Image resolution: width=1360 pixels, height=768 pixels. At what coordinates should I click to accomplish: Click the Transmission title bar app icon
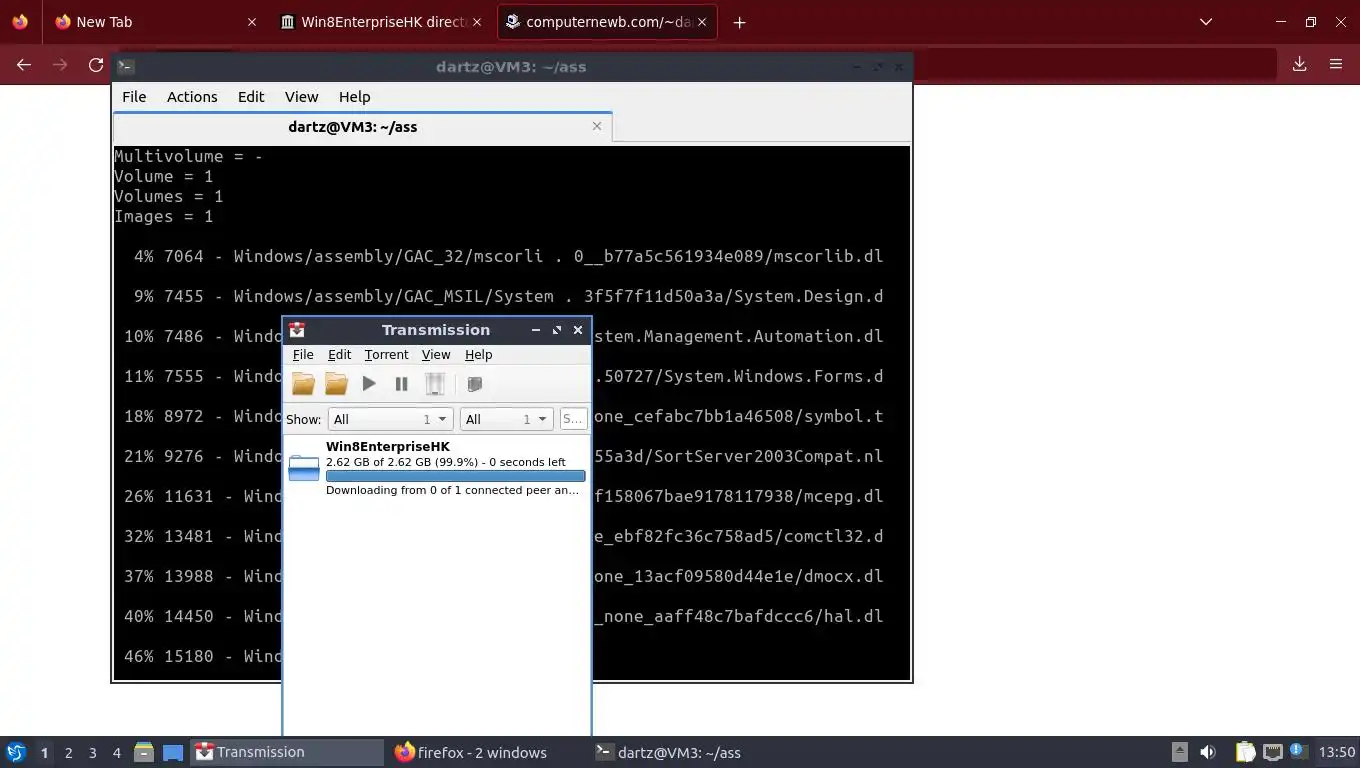(x=296, y=330)
